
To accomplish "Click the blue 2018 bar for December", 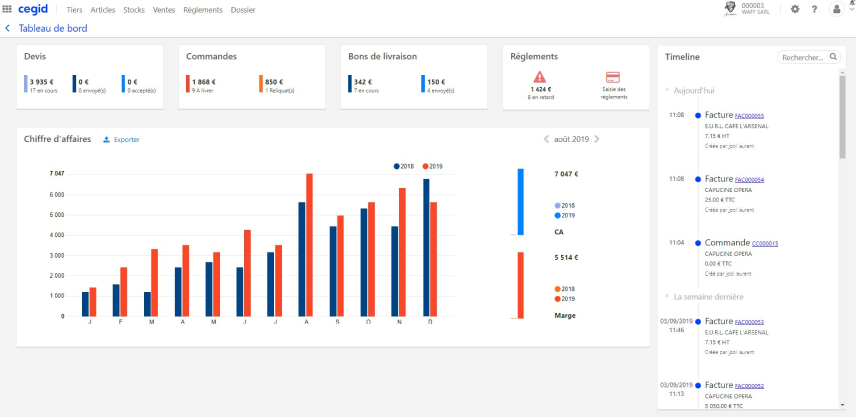I will click(x=426, y=247).
